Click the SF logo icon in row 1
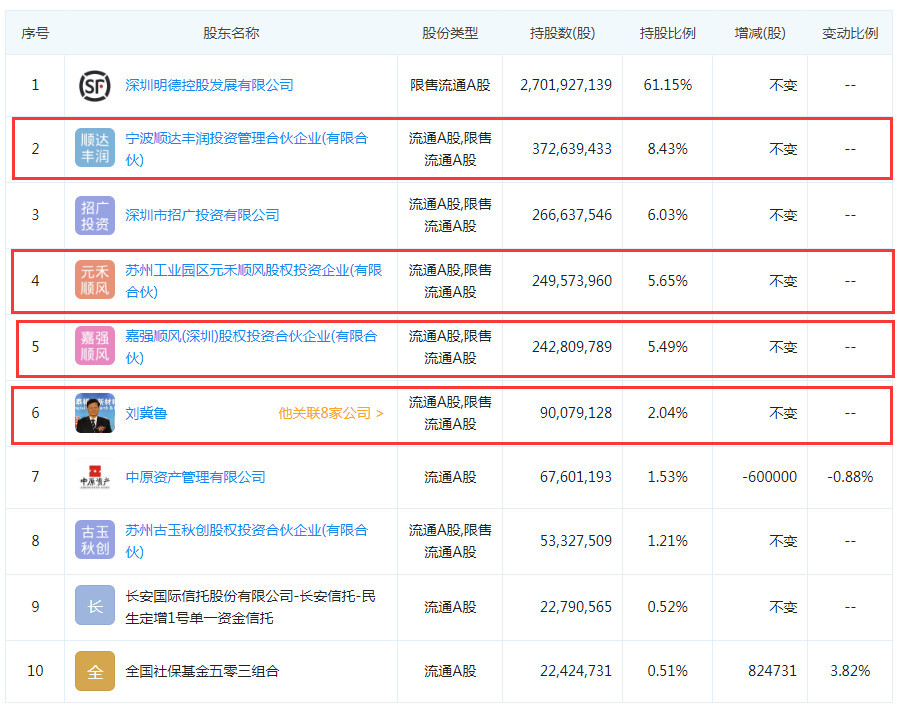Screen dimensions: 909x716 click(94, 86)
